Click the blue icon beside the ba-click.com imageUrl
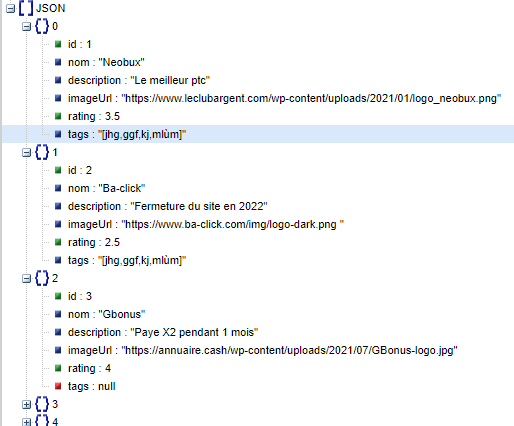Screen dimensions: 514x426 pos(58,224)
